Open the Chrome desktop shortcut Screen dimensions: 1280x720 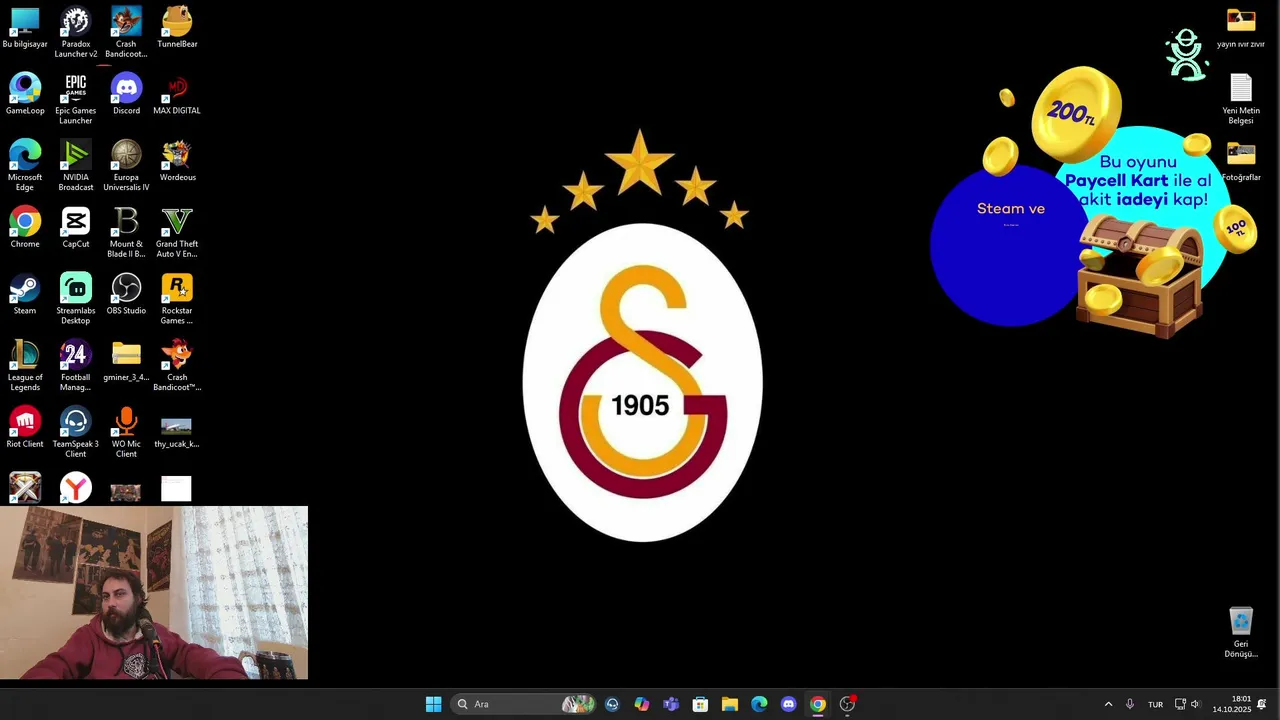click(25, 228)
